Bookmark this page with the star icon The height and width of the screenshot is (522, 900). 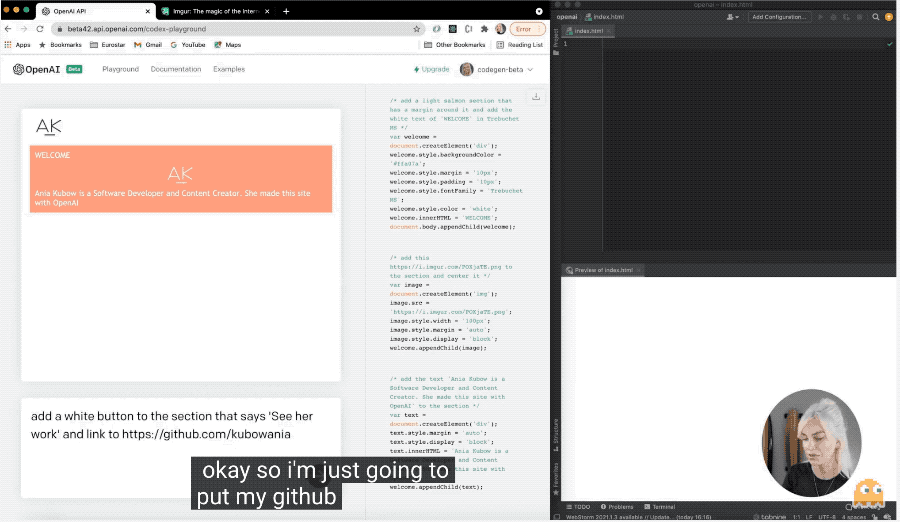coord(417,29)
